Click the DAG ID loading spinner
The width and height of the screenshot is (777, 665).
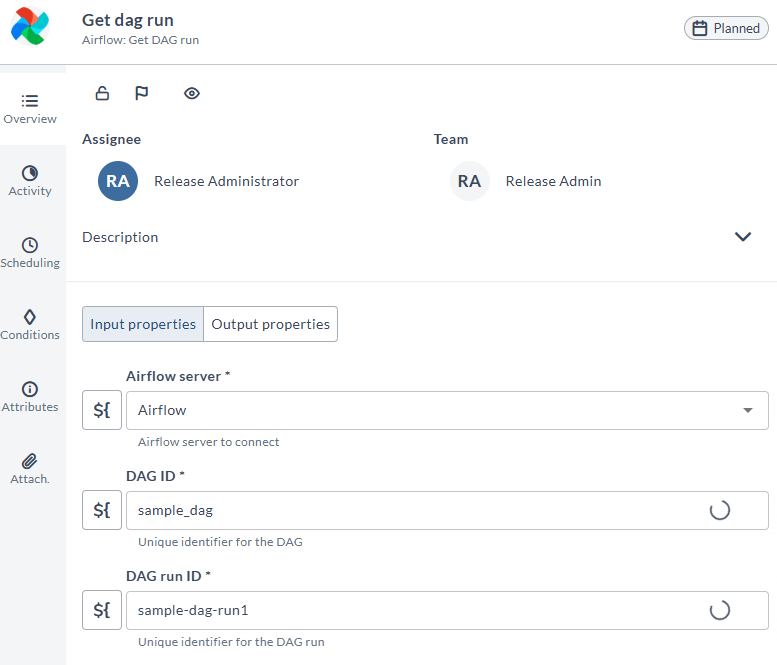tap(720, 510)
